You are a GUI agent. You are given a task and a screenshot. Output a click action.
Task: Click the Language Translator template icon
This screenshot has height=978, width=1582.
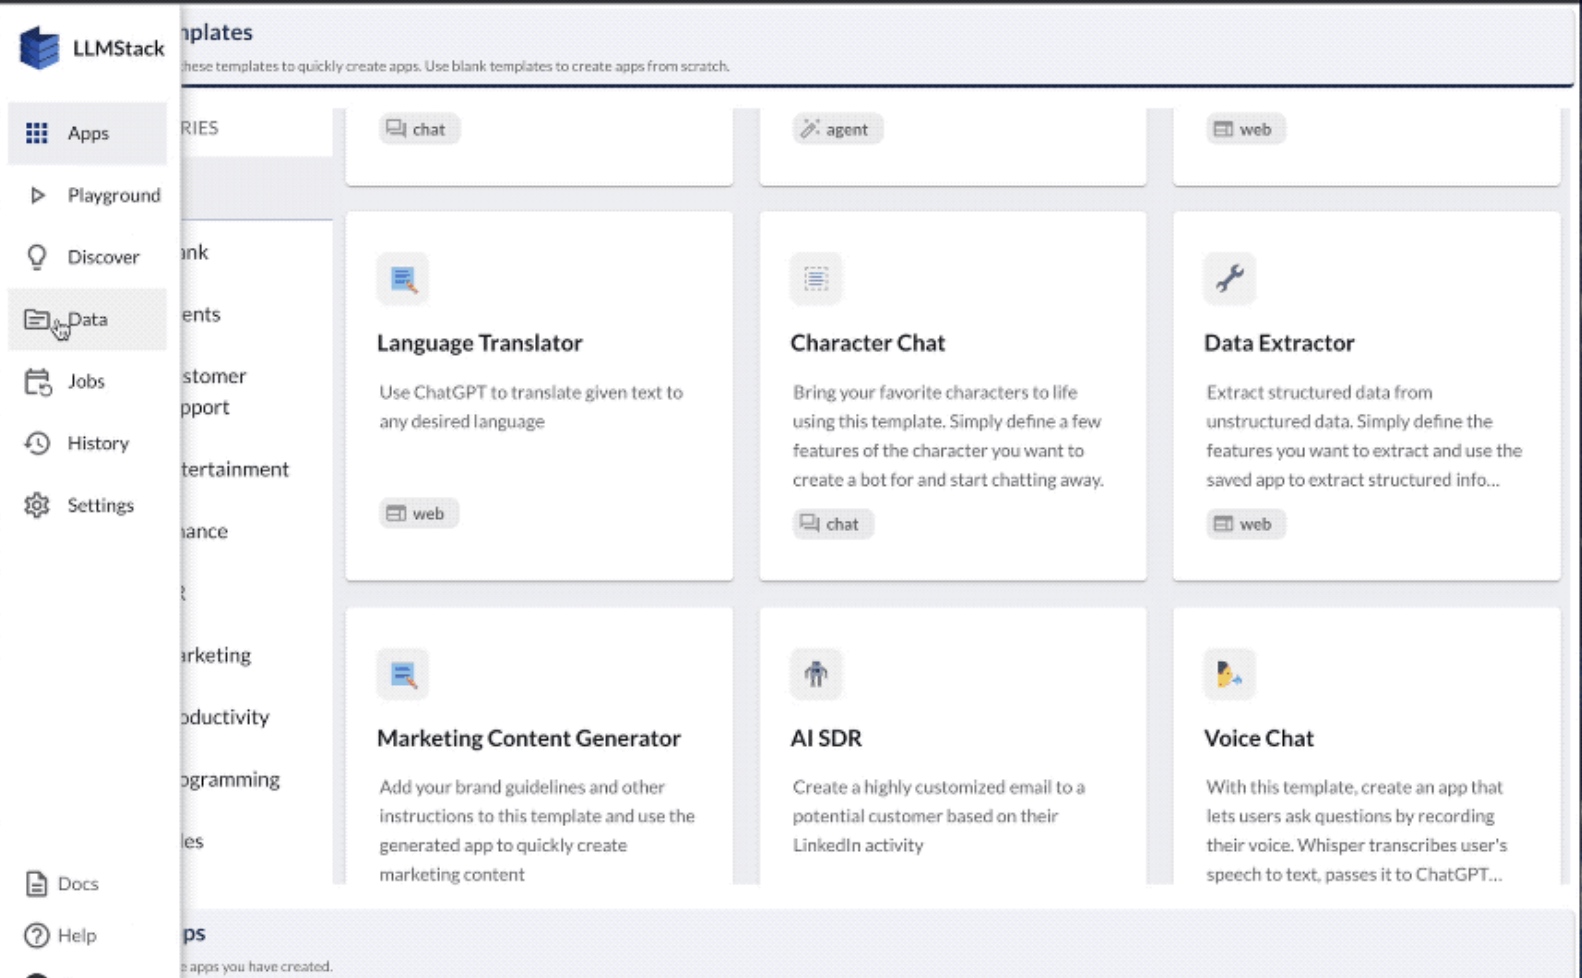[403, 279]
